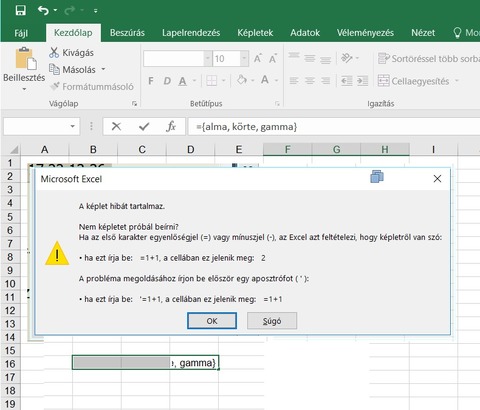Screen dimensions: 480x410
Task: Click the decrease font size icon
Action: (273, 59)
